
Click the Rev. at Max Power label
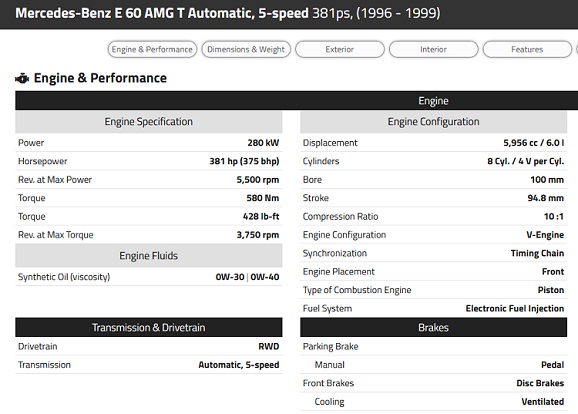(x=55, y=180)
